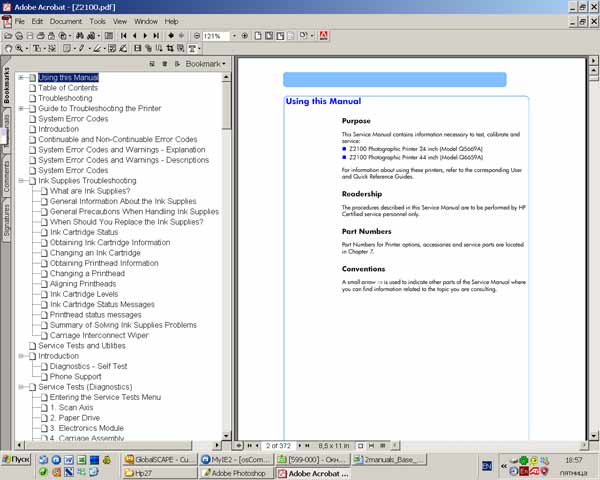Click the Open file toolbar icon
This screenshot has height=480, width=600.
click(x=8, y=36)
